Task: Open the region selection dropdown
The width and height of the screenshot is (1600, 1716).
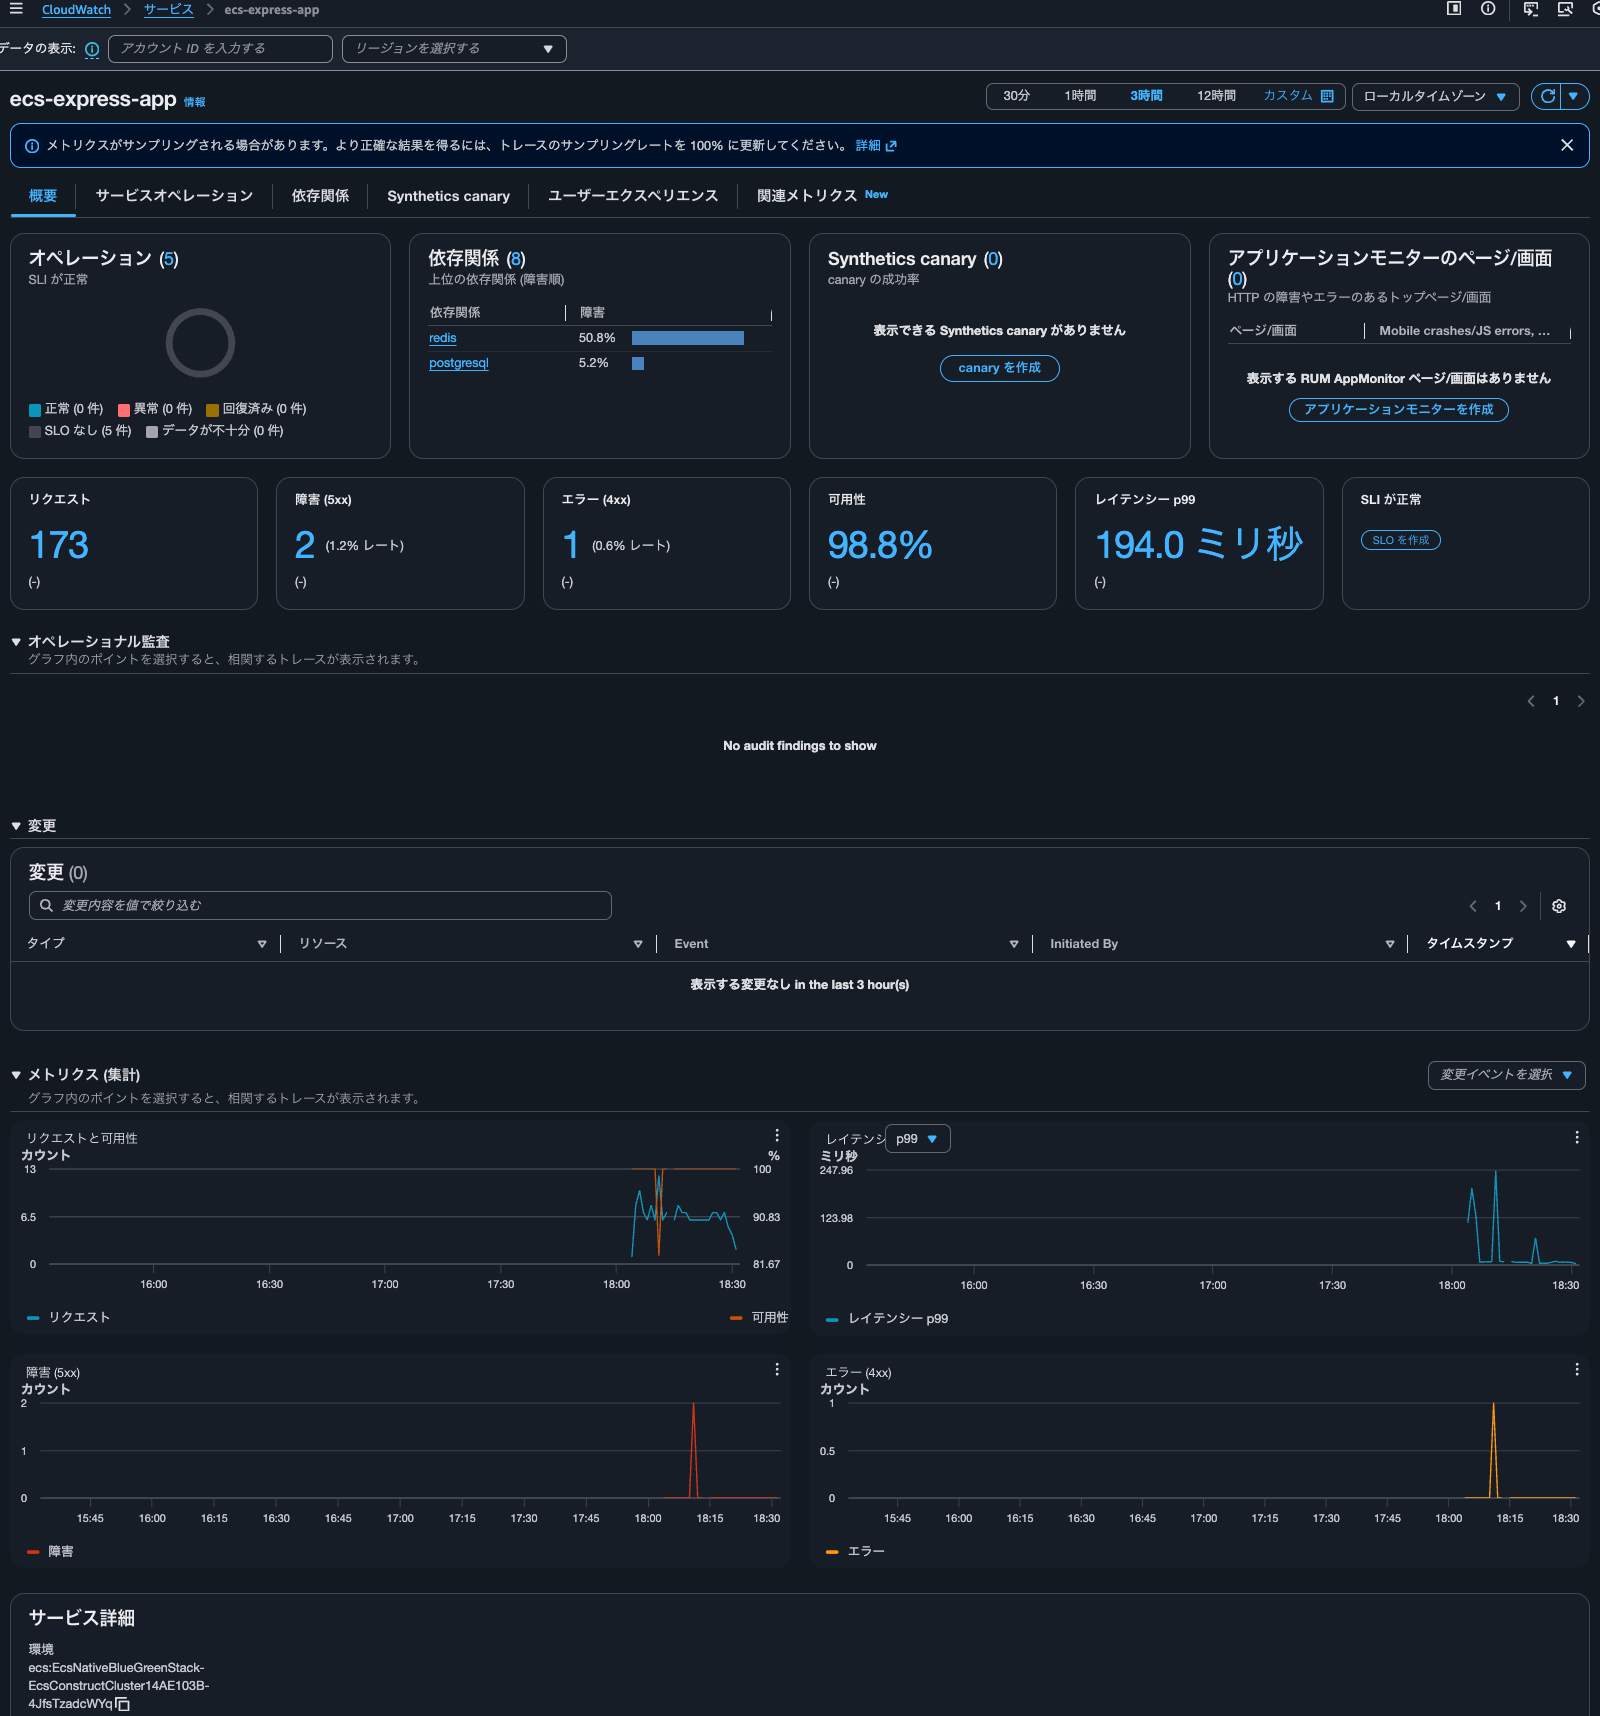Action: click(x=454, y=49)
